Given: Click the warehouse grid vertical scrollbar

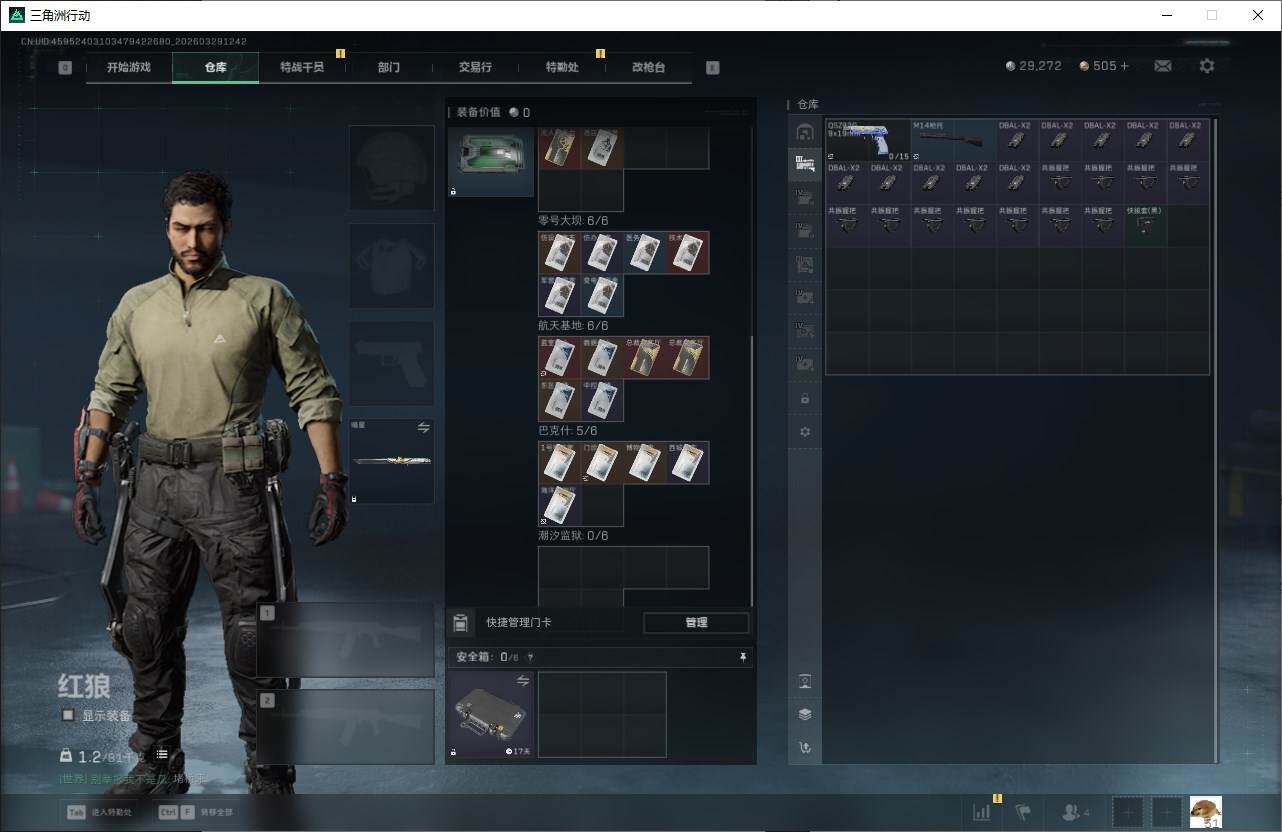Looking at the screenshot, I should point(1216,440).
